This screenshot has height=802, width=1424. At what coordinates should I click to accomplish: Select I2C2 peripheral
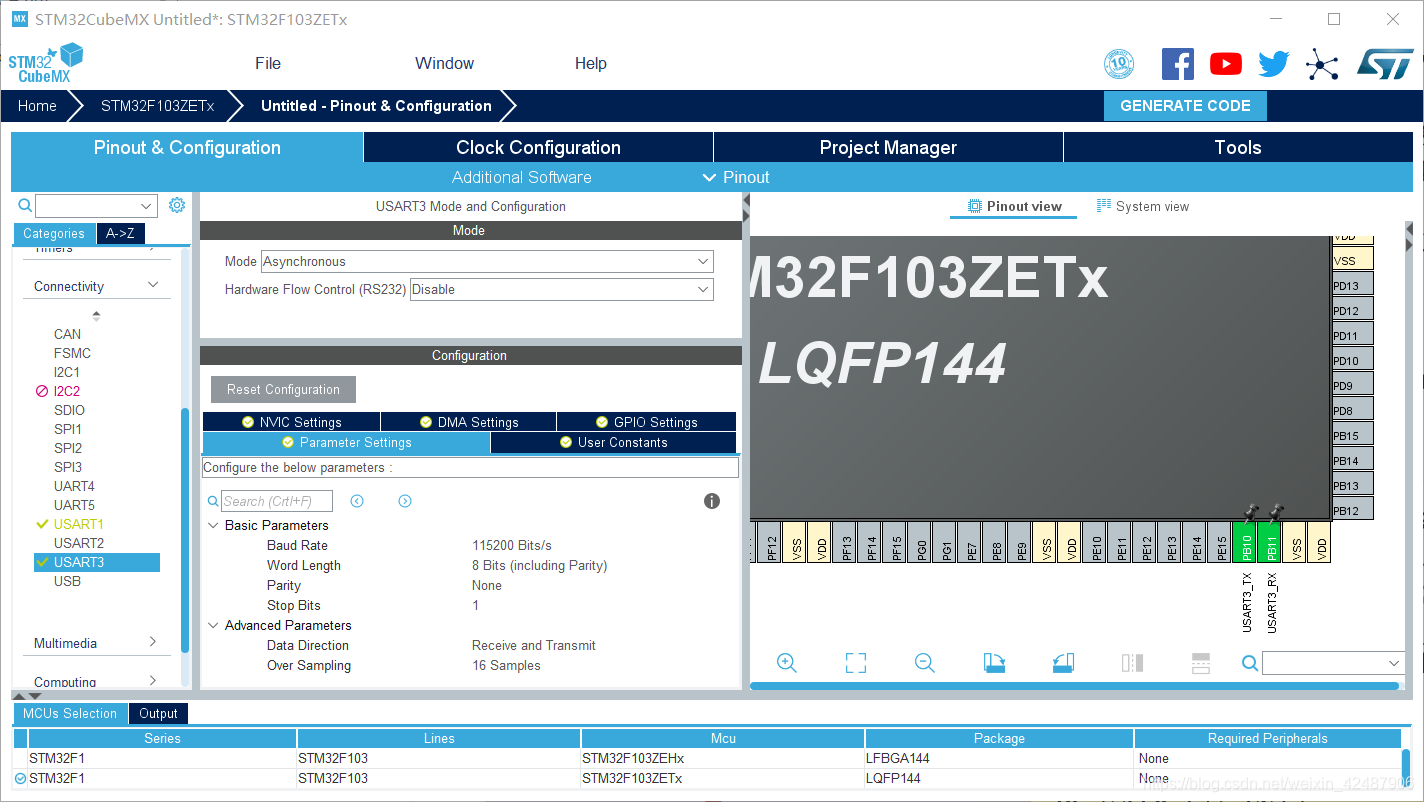[x=67, y=391]
